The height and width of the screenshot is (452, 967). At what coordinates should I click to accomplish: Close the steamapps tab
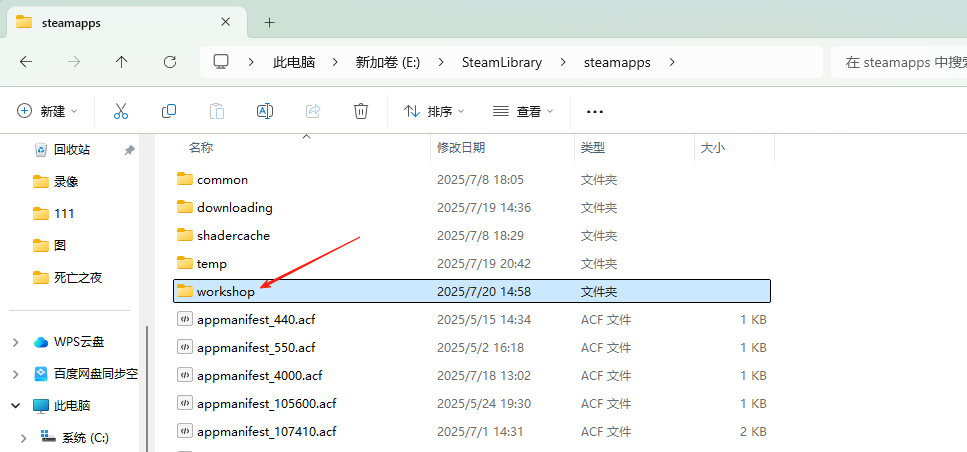coord(225,22)
